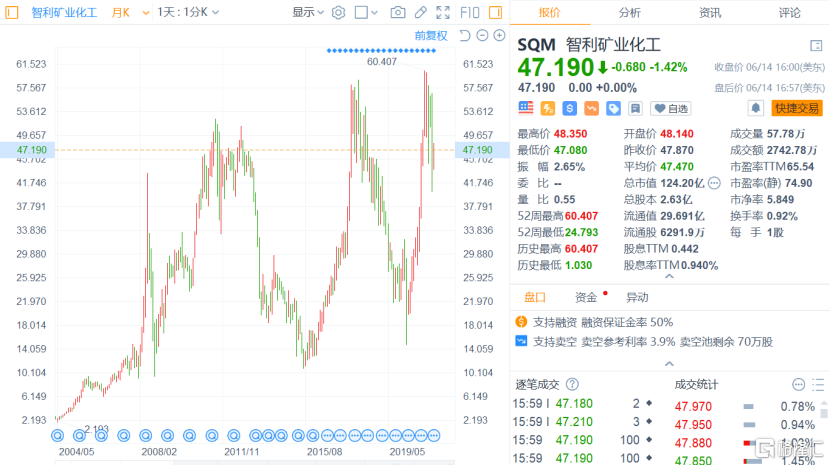Switch to the 资讯 tab
Screen dimensions: 830x465
[709, 13]
